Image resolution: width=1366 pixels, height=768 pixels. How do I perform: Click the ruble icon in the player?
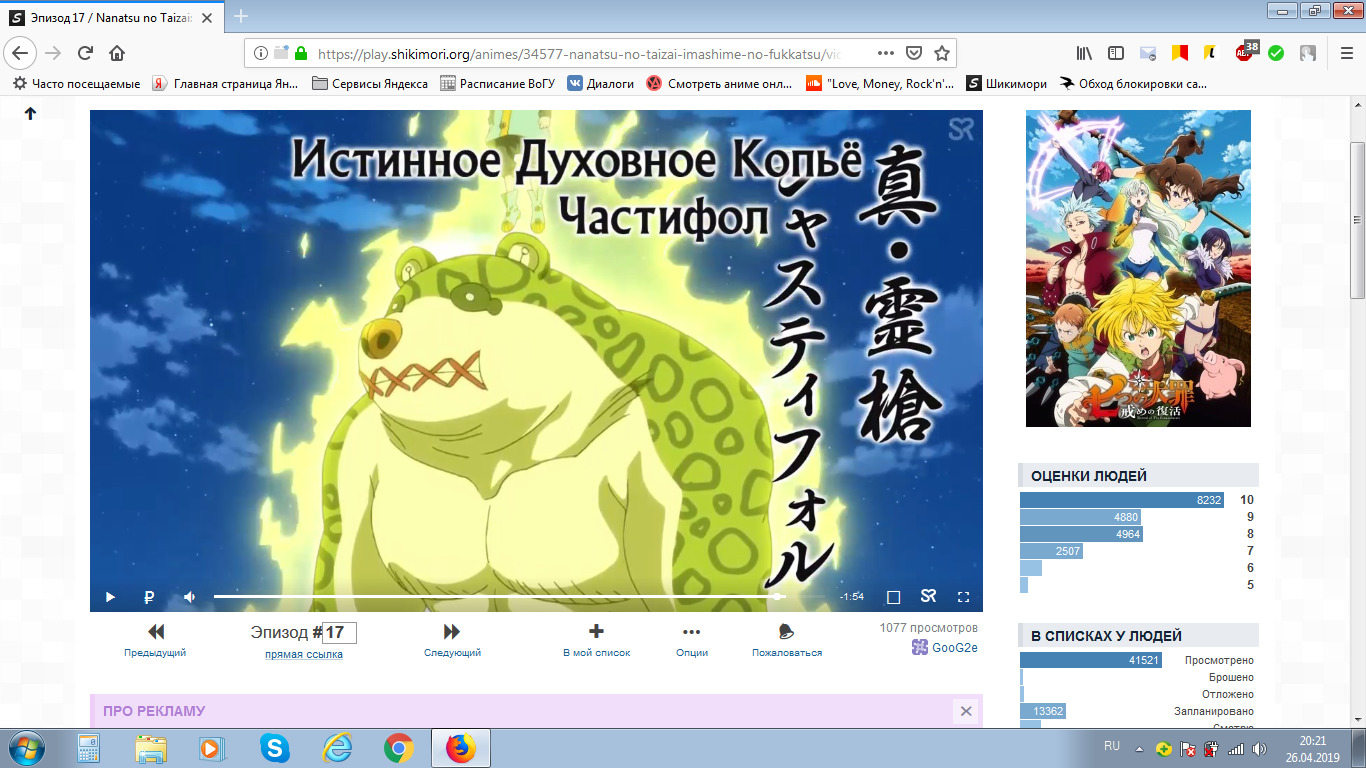click(x=149, y=597)
